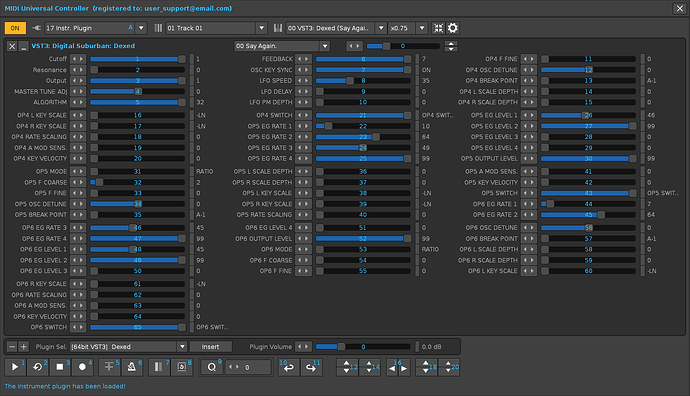Click arrow stepper for Cutoff

pyautogui.click(x=78, y=59)
